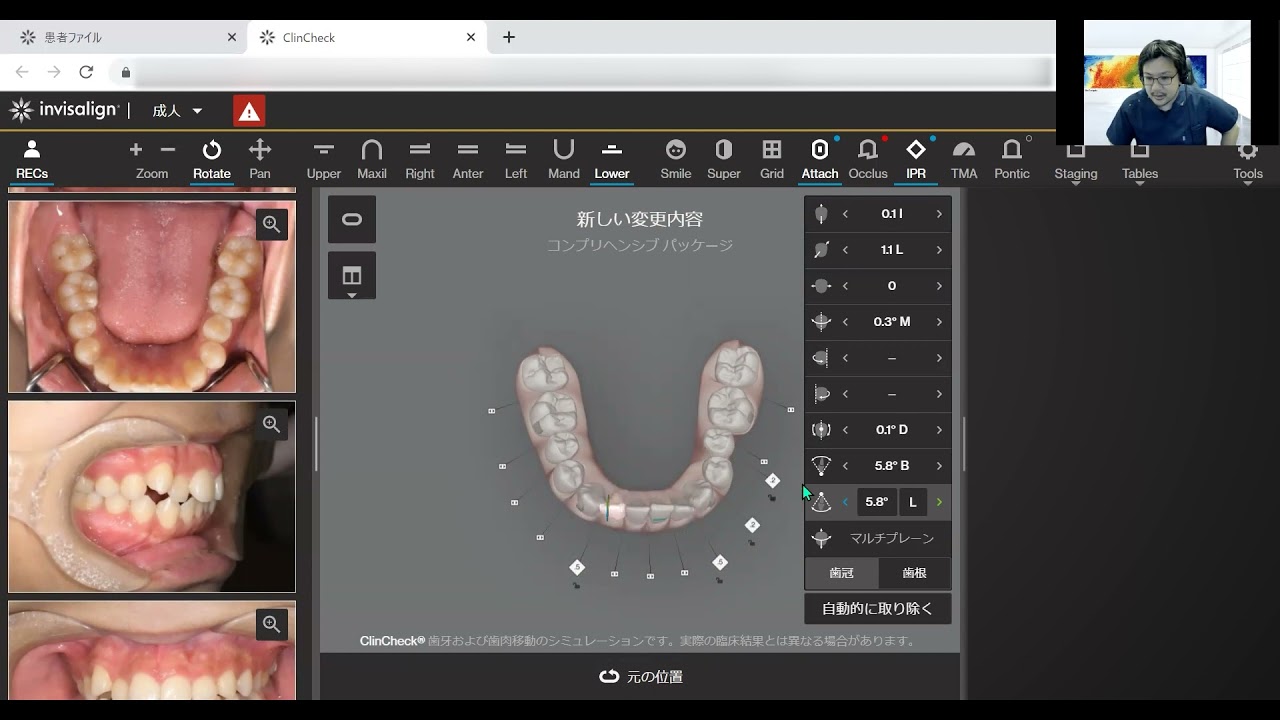Image resolution: width=1280 pixels, height=720 pixels.
Task: Magnify the frontal teeth photo
Action: point(272,624)
